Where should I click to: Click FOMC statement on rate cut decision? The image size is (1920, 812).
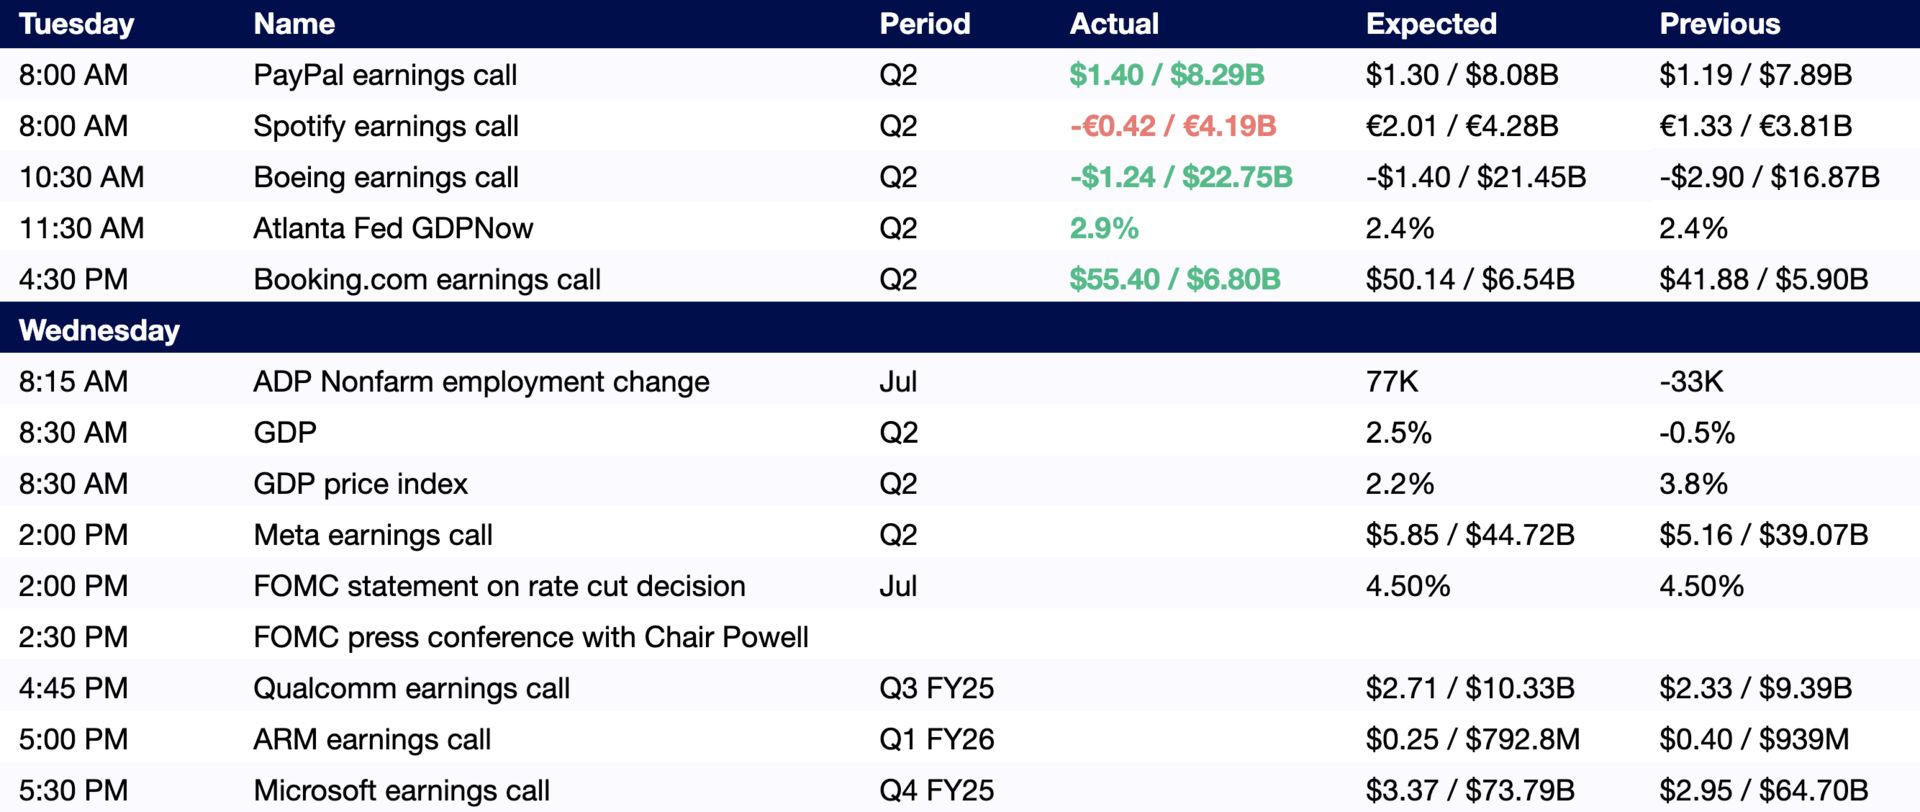(x=498, y=586)
